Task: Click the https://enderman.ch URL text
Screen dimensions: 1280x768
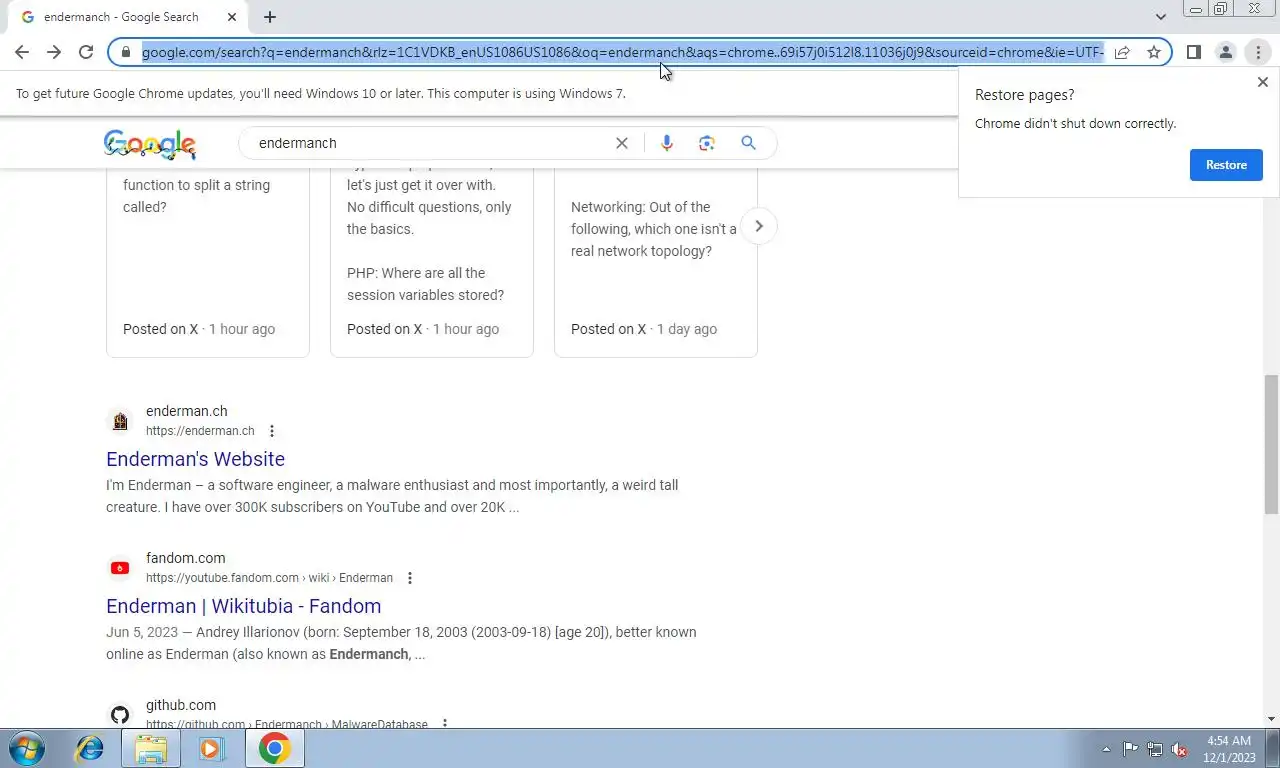Action: [x=200, y=431]
